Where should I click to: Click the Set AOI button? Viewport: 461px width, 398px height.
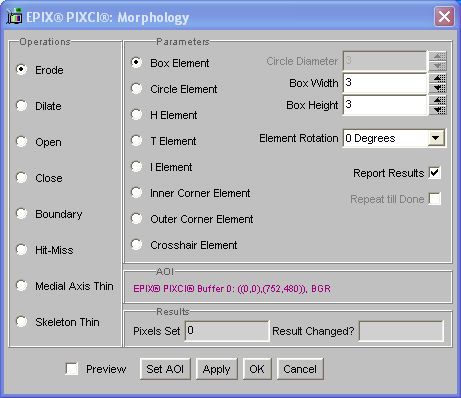pyautogui.click(x=165, y=369)
